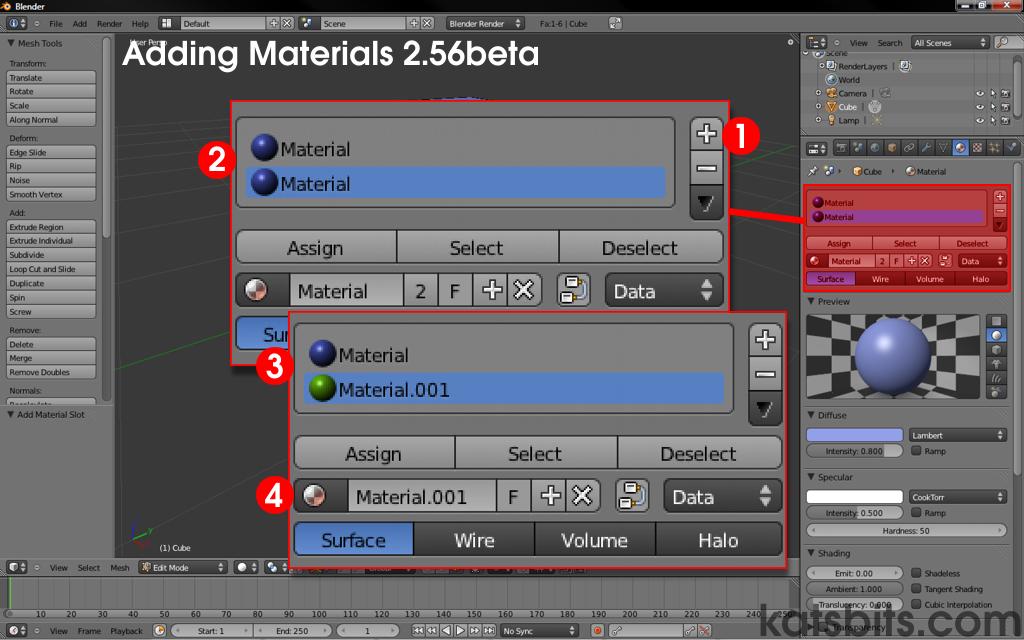
Task: Click the Translate button
Action: [51, 78]
